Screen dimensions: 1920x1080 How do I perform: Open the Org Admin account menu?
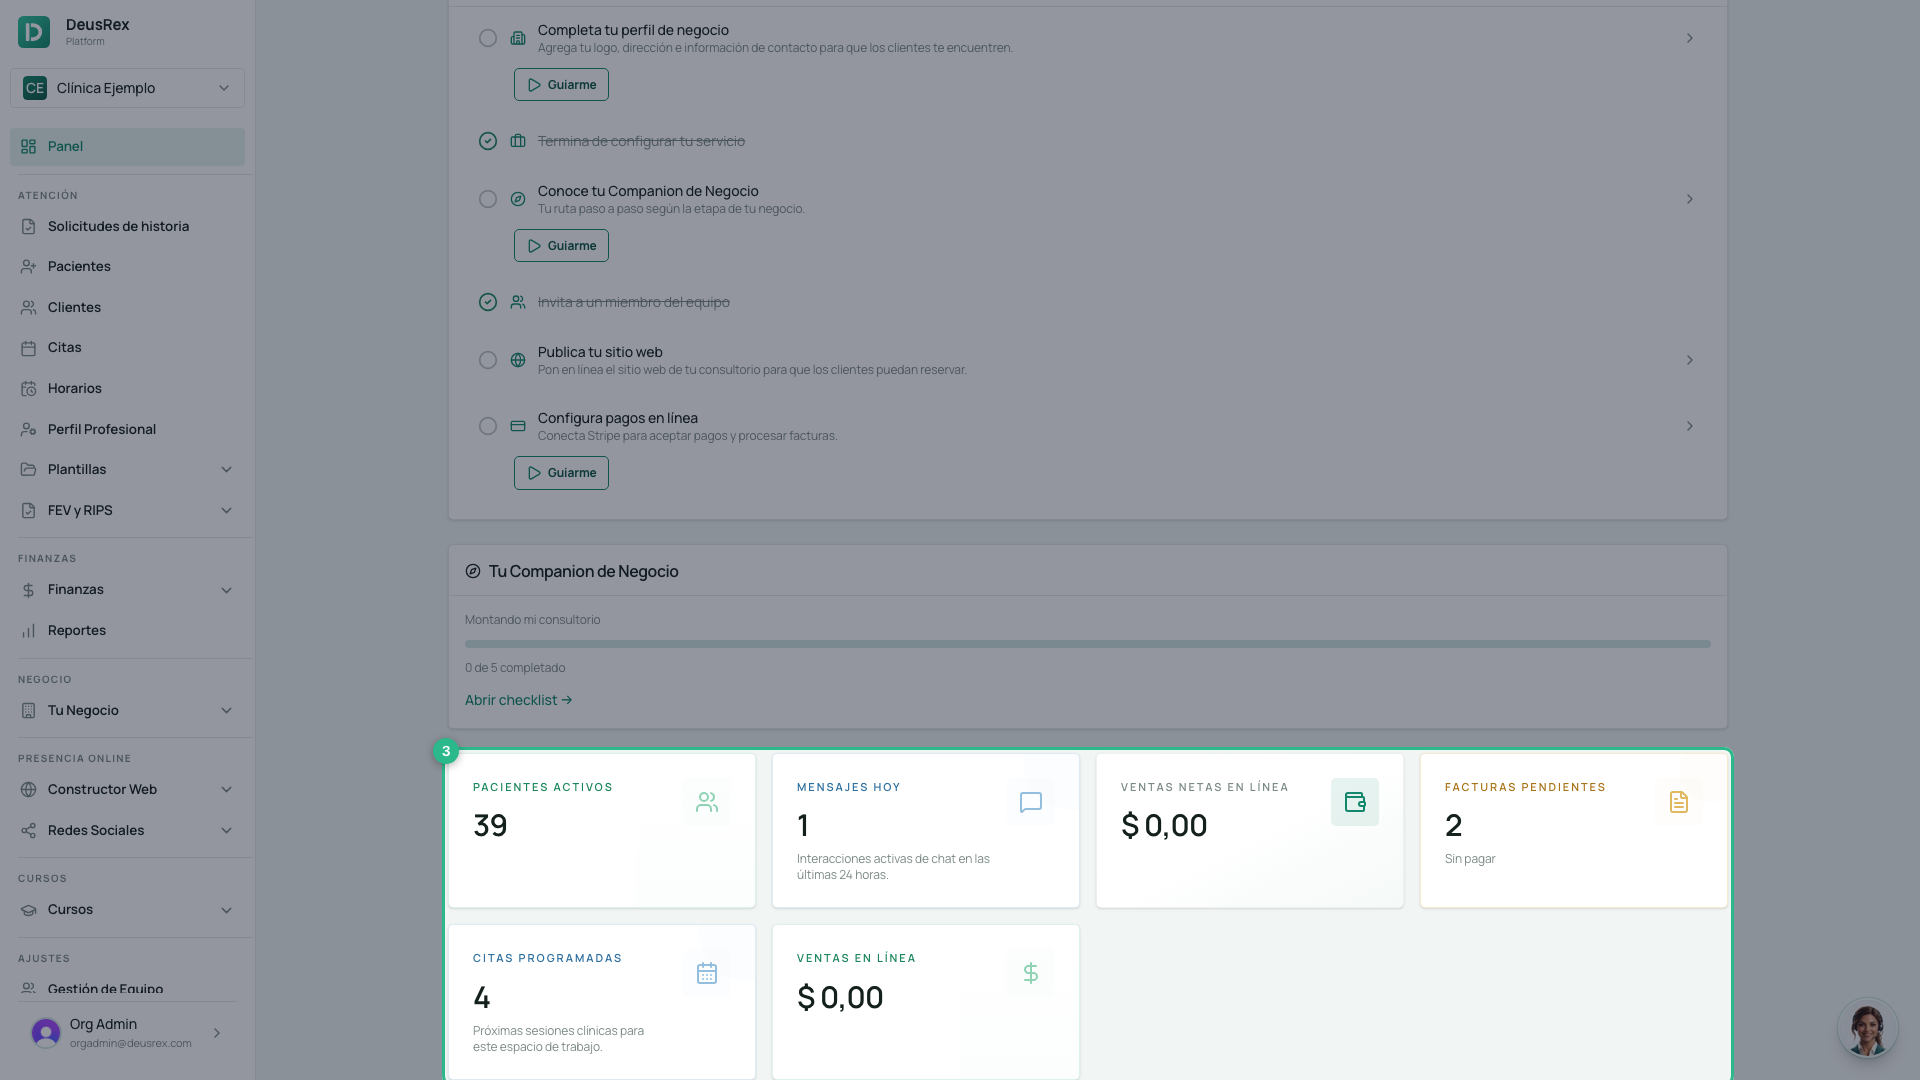click(x=127, y=1033)
